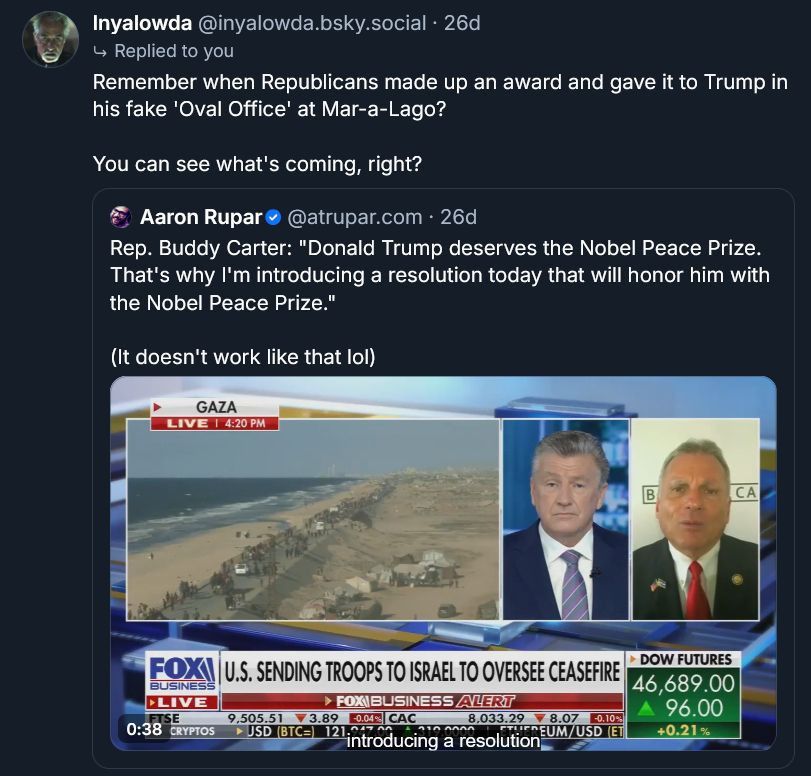
Task: Click the Inyalowda display name
Action: point(142,22)
